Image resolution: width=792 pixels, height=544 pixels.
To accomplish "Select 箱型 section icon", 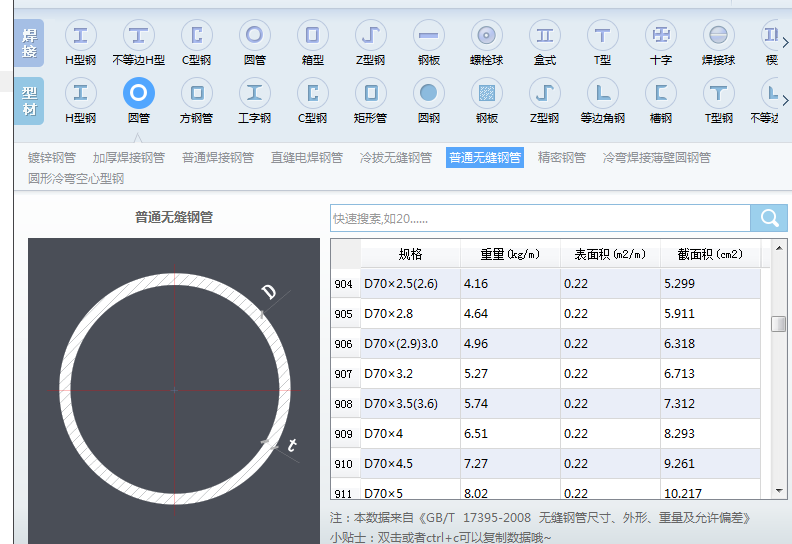I will pyautogui.click(x=313, y=35).
